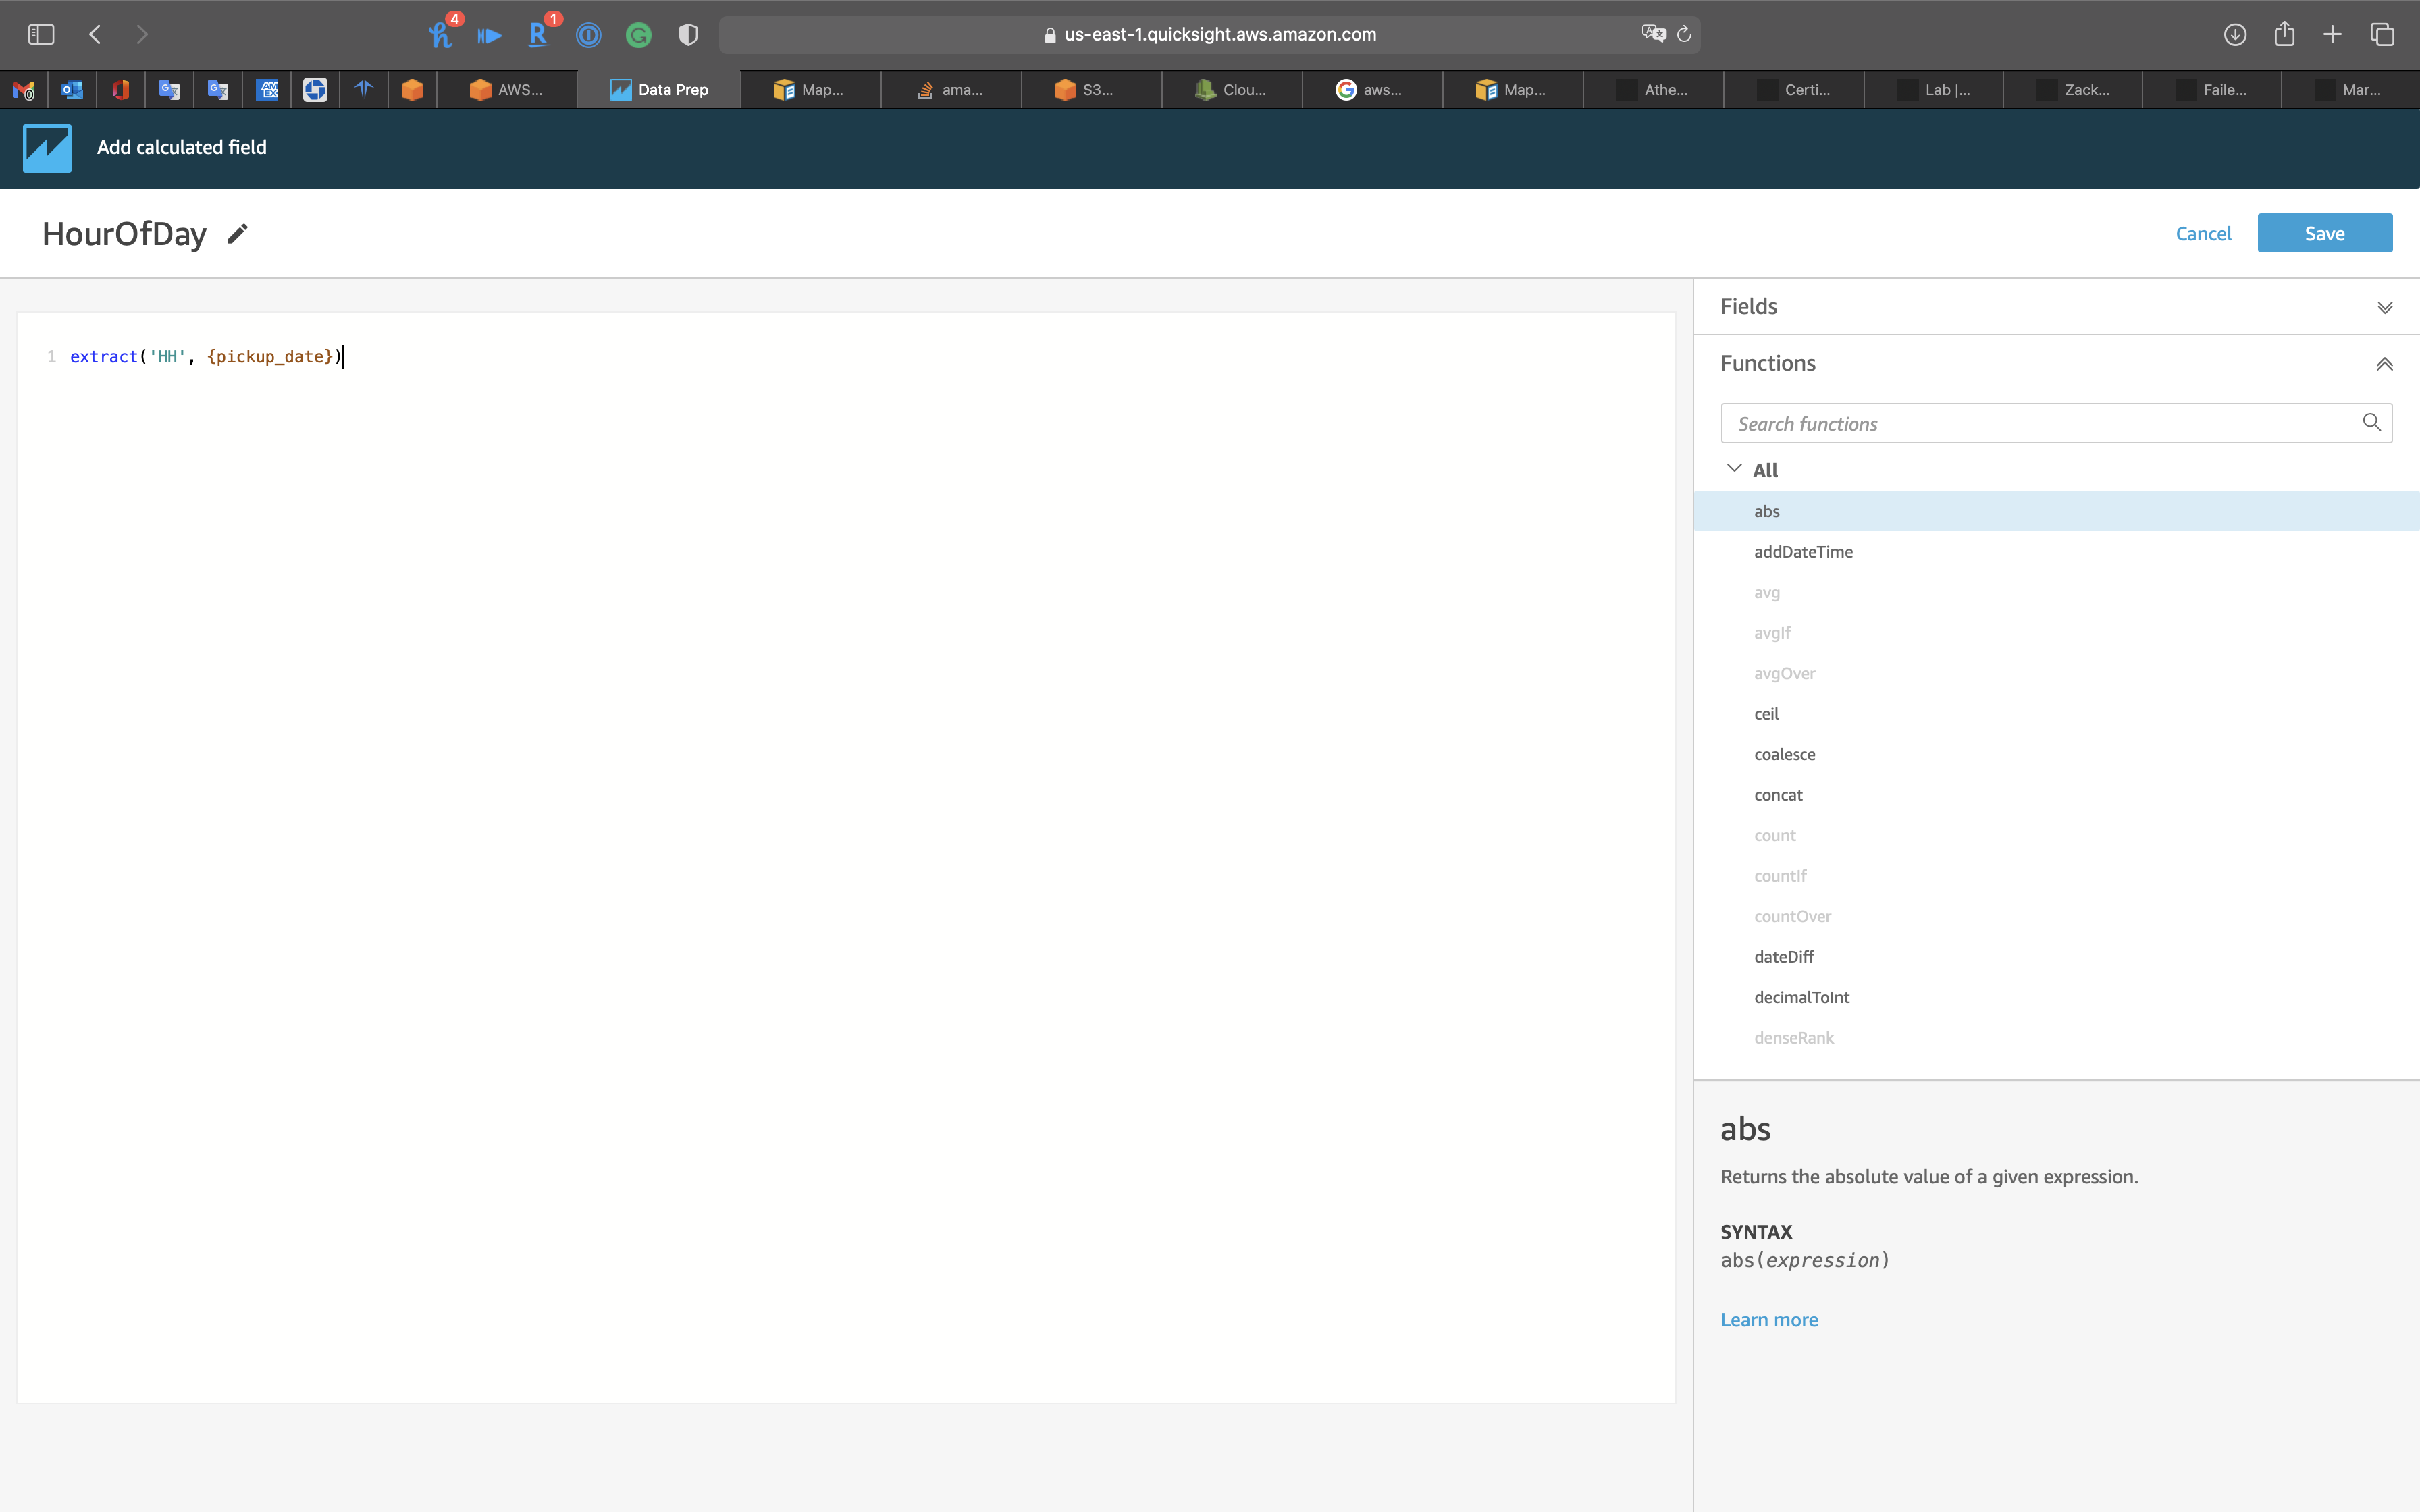Select the addDateTime function

(1803, 552)
